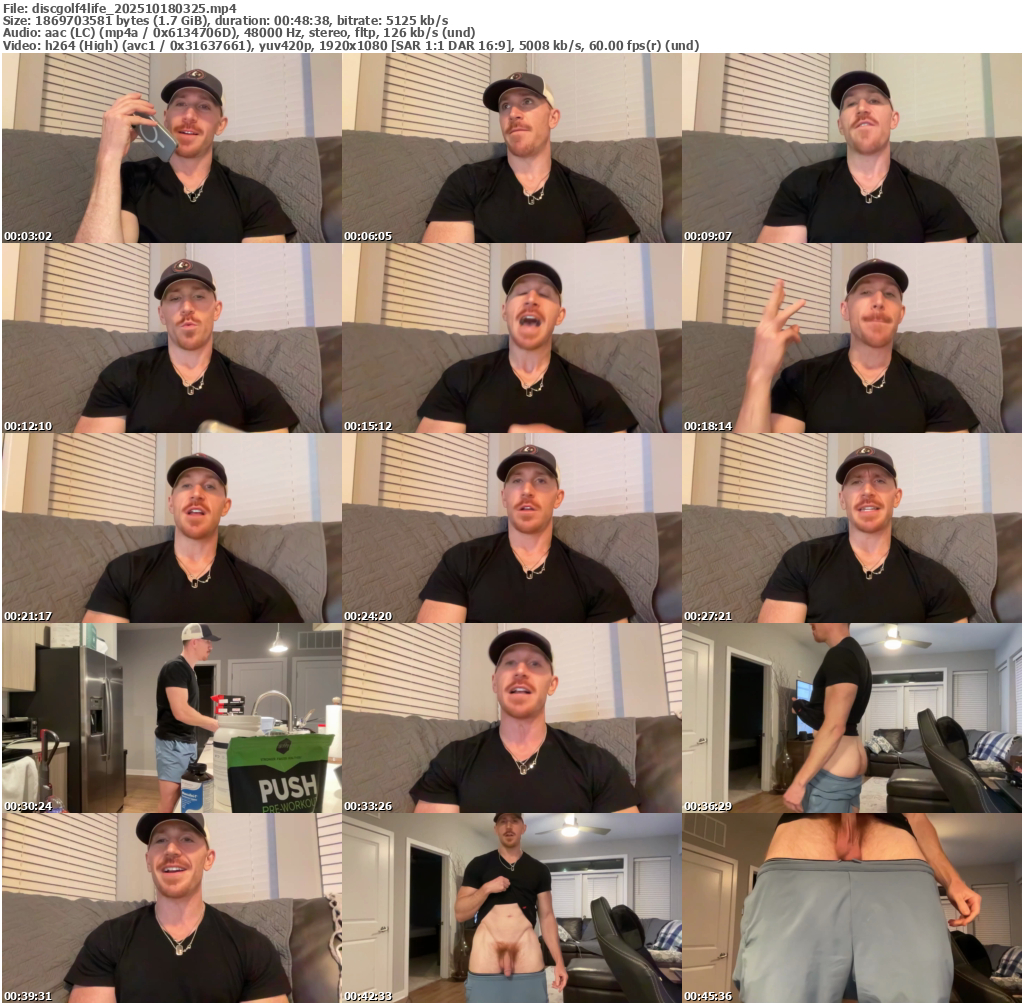Image resolution: width=1024 pixels, height=1003 pixels.
Task: Click the thumbnail at 00:21:17
Action: (171, 528)
